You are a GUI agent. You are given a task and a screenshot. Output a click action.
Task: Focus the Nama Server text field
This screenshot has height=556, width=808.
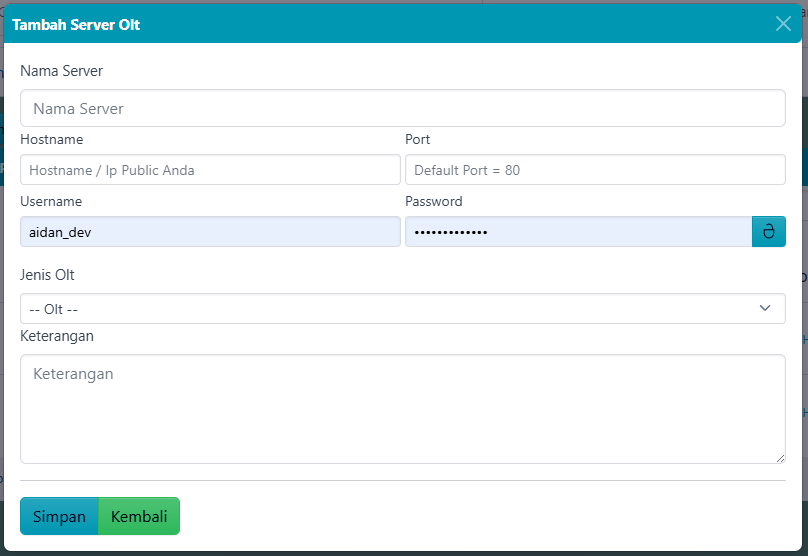point(402,108)
